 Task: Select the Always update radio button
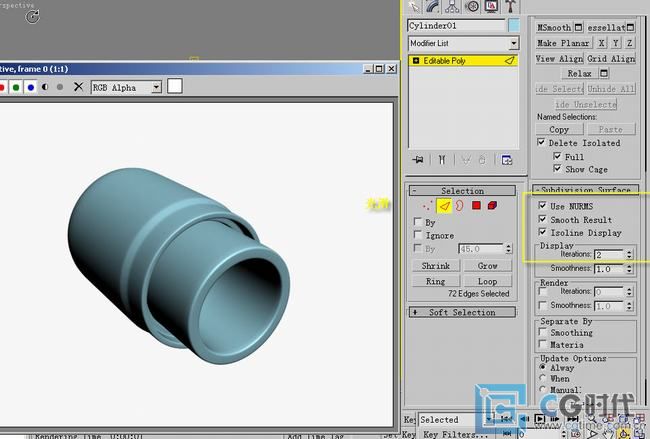[542, 367]
